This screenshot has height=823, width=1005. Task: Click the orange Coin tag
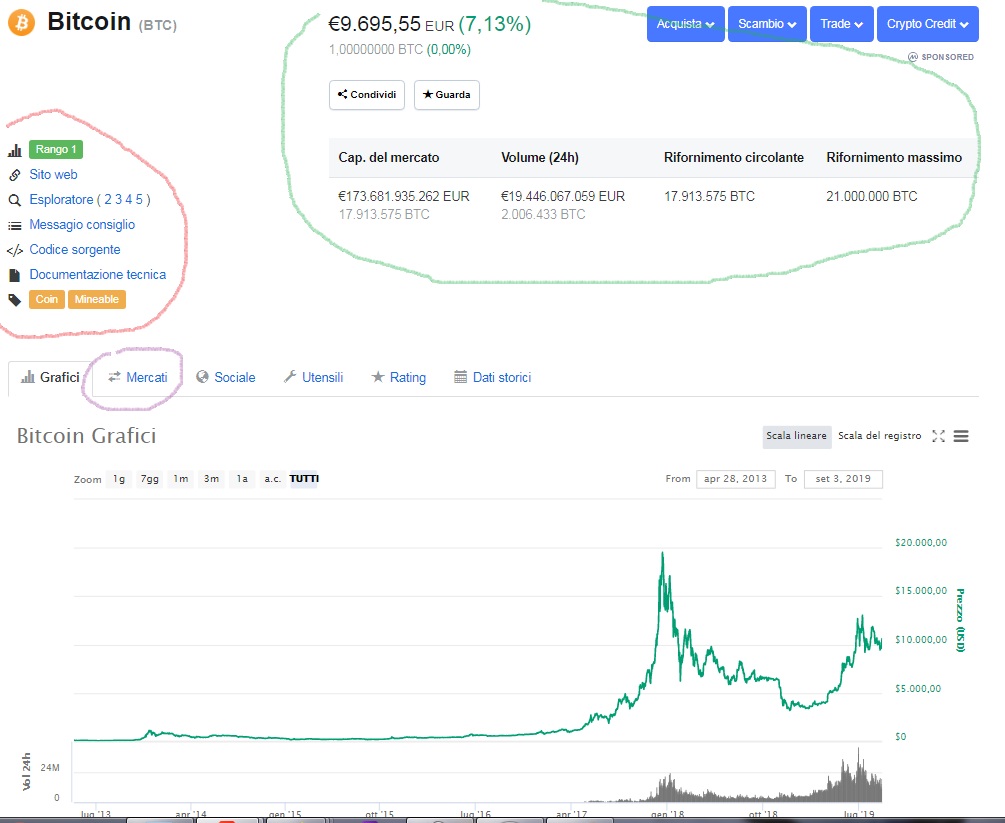click(47, 299)
